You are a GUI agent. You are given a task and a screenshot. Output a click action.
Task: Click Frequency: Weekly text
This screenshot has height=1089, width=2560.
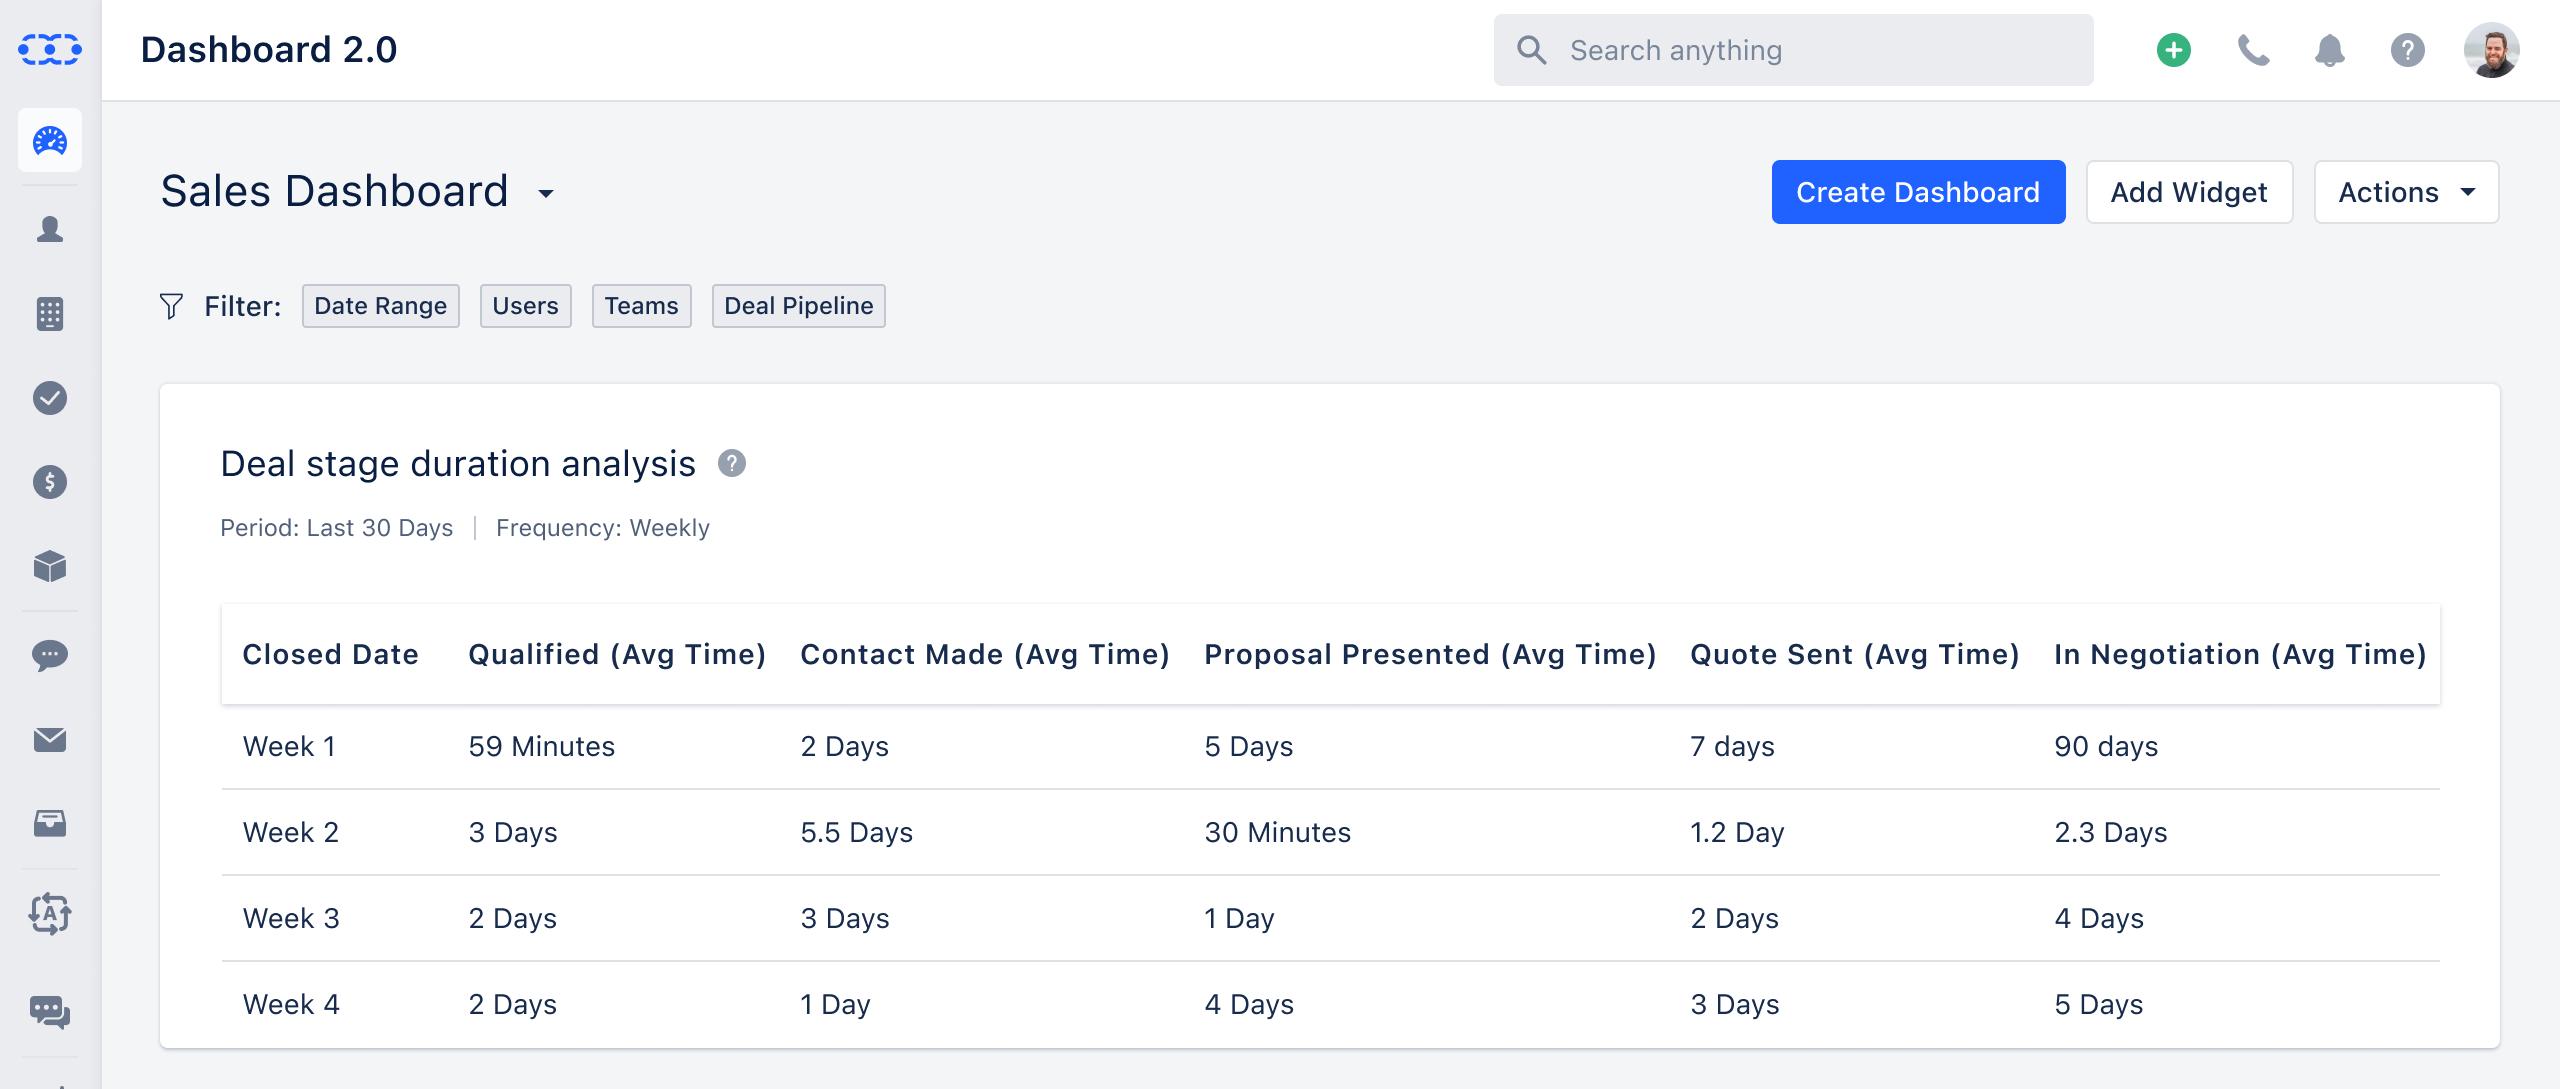pyautogui.click(x=603, y=528)
